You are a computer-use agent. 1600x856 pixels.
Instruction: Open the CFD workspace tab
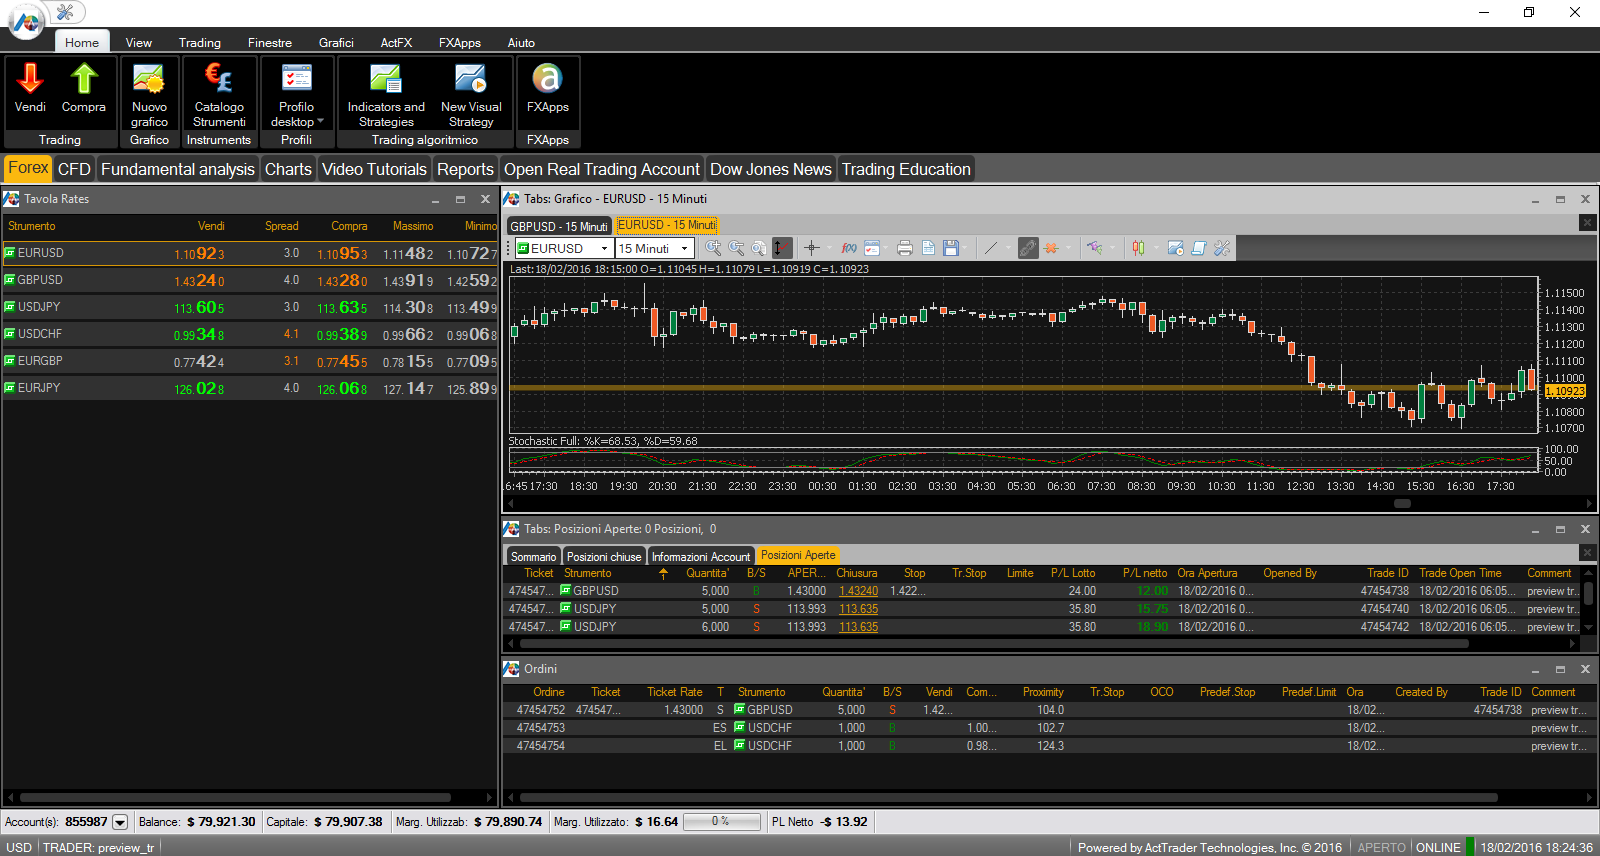coord(74,169)
